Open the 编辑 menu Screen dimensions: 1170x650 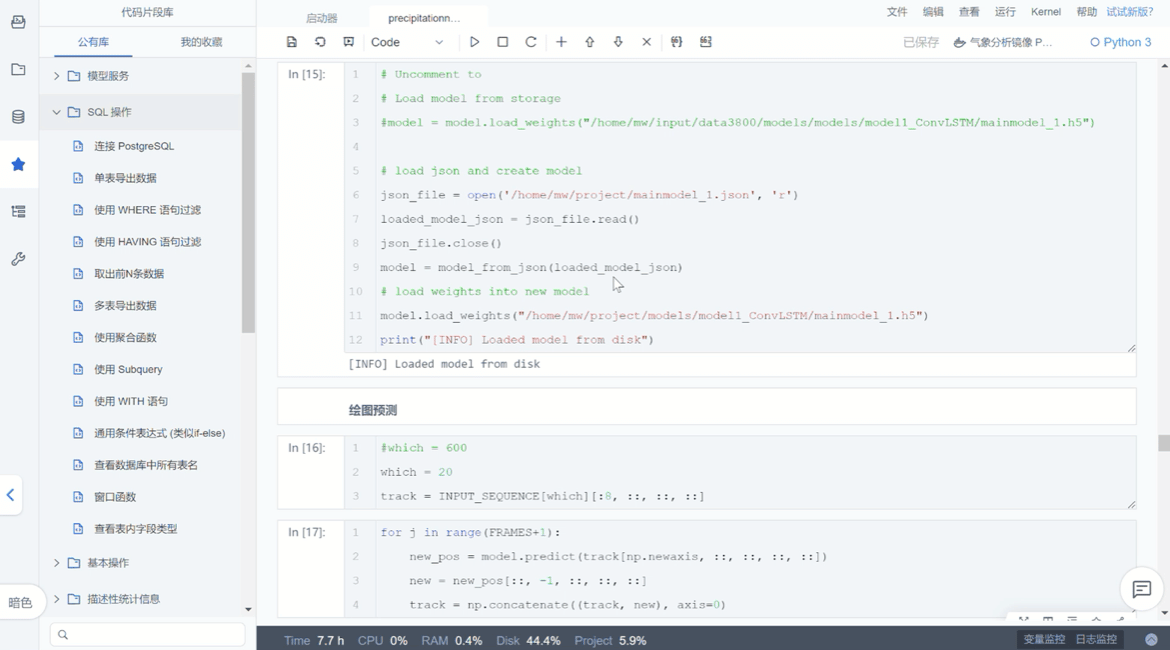(933, 12)
